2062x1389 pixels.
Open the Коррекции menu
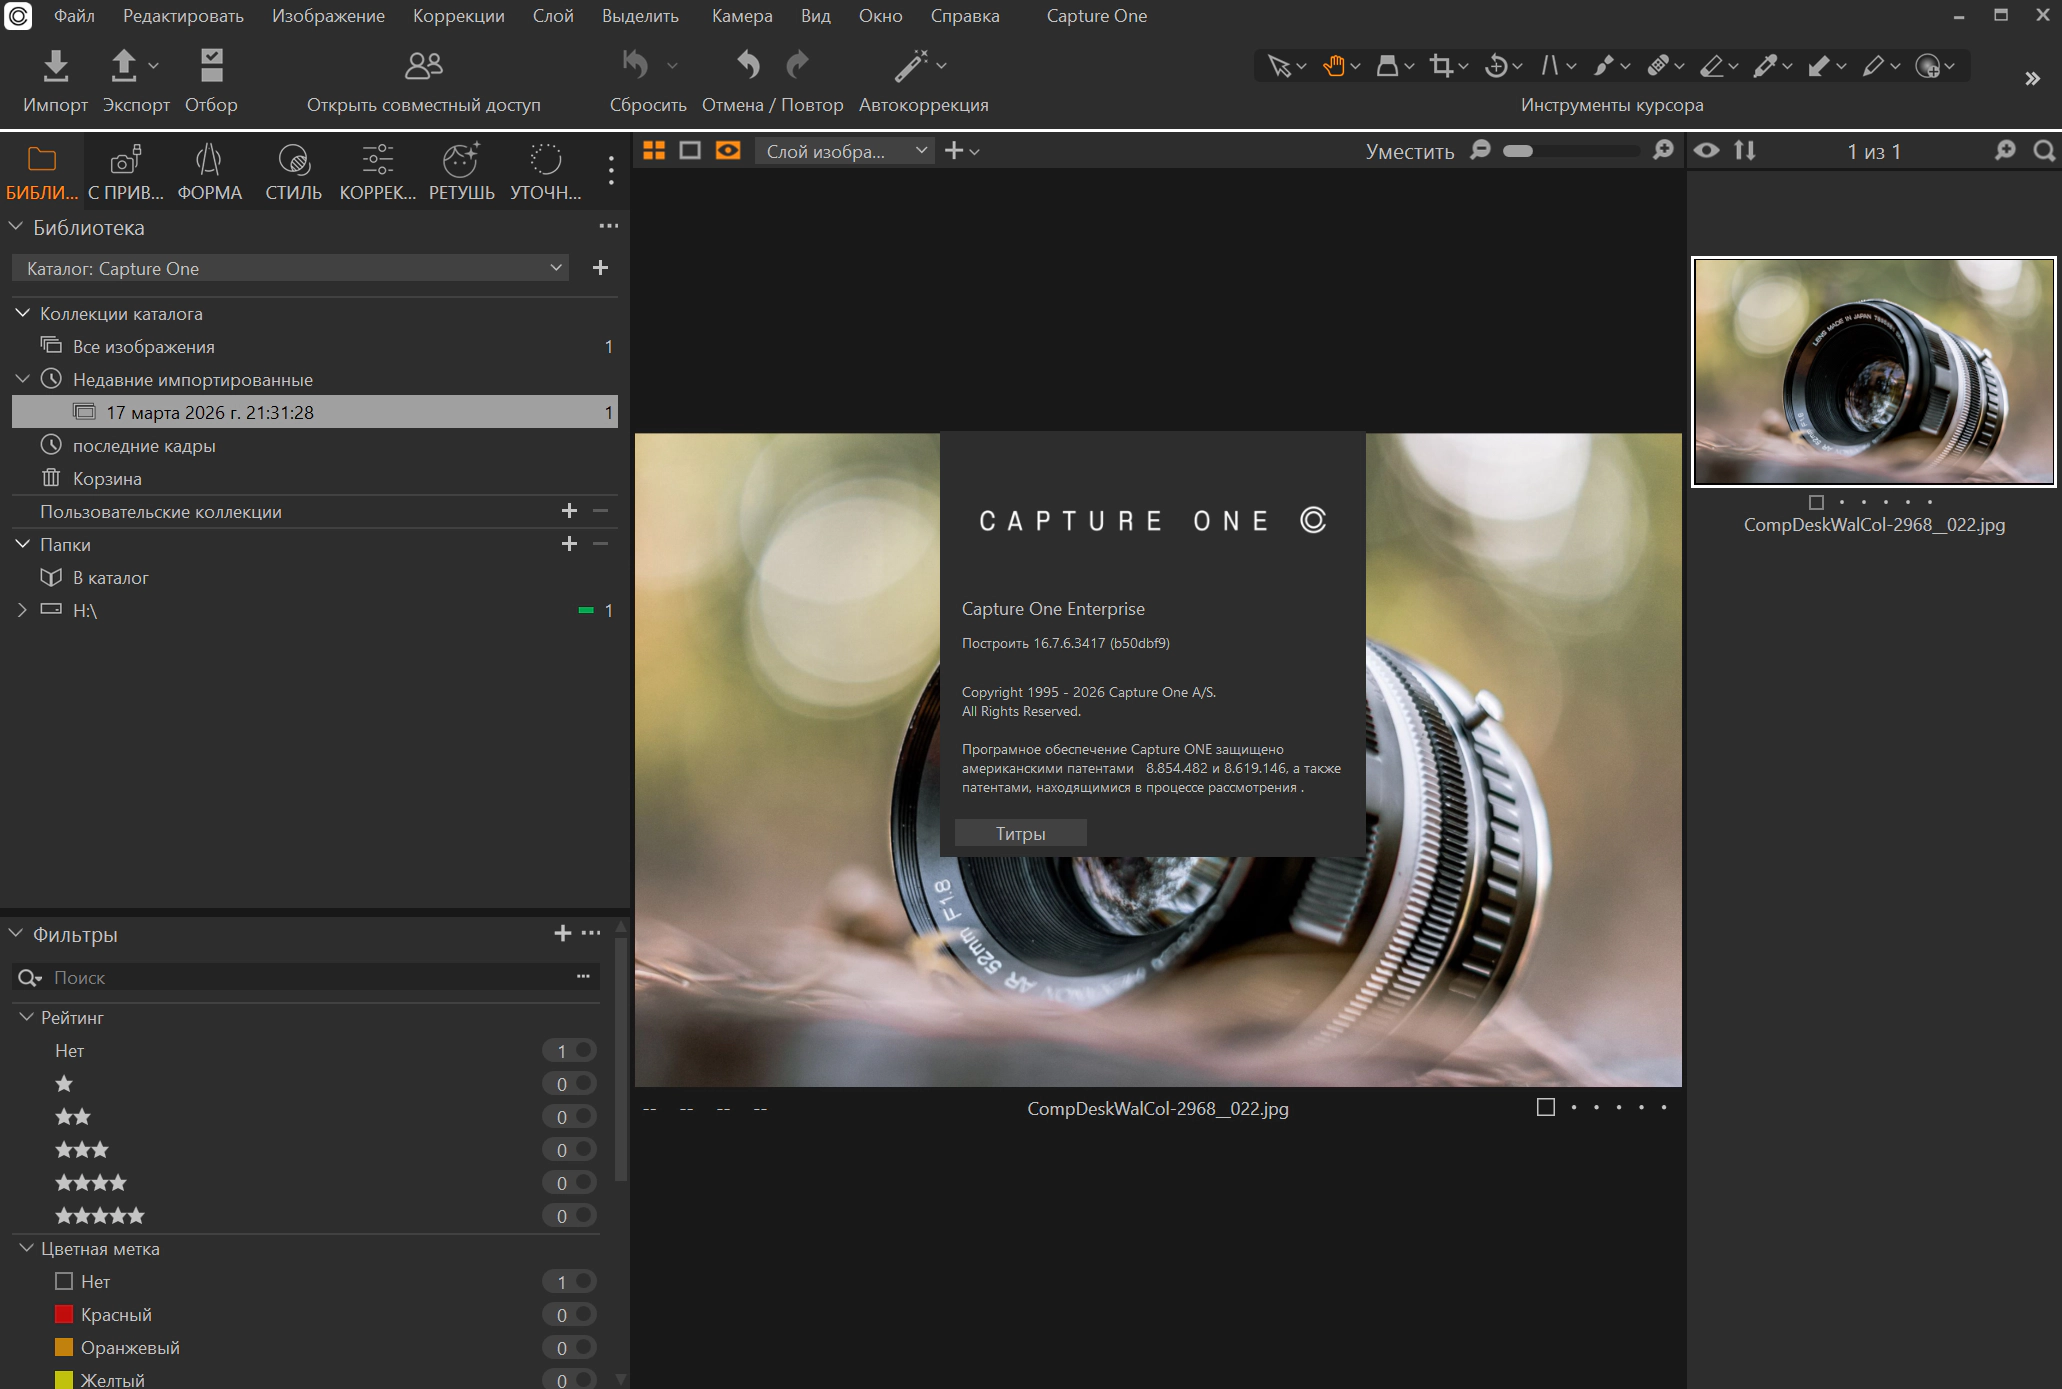tap(458, 16)
